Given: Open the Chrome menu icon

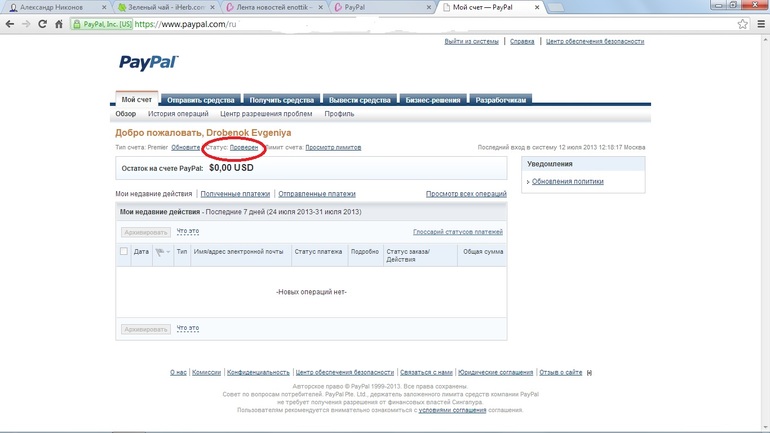Looking at the screenshot, I should 760,24.
